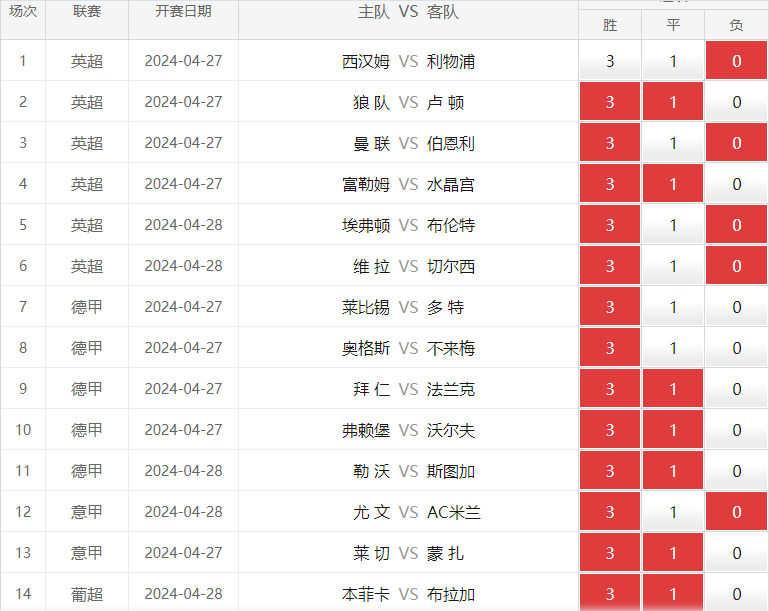This screenshot has width=769, height=611.
Task: Deselect draw (1) for 勒沃 VS 斯图加
Action: [673, 471]
